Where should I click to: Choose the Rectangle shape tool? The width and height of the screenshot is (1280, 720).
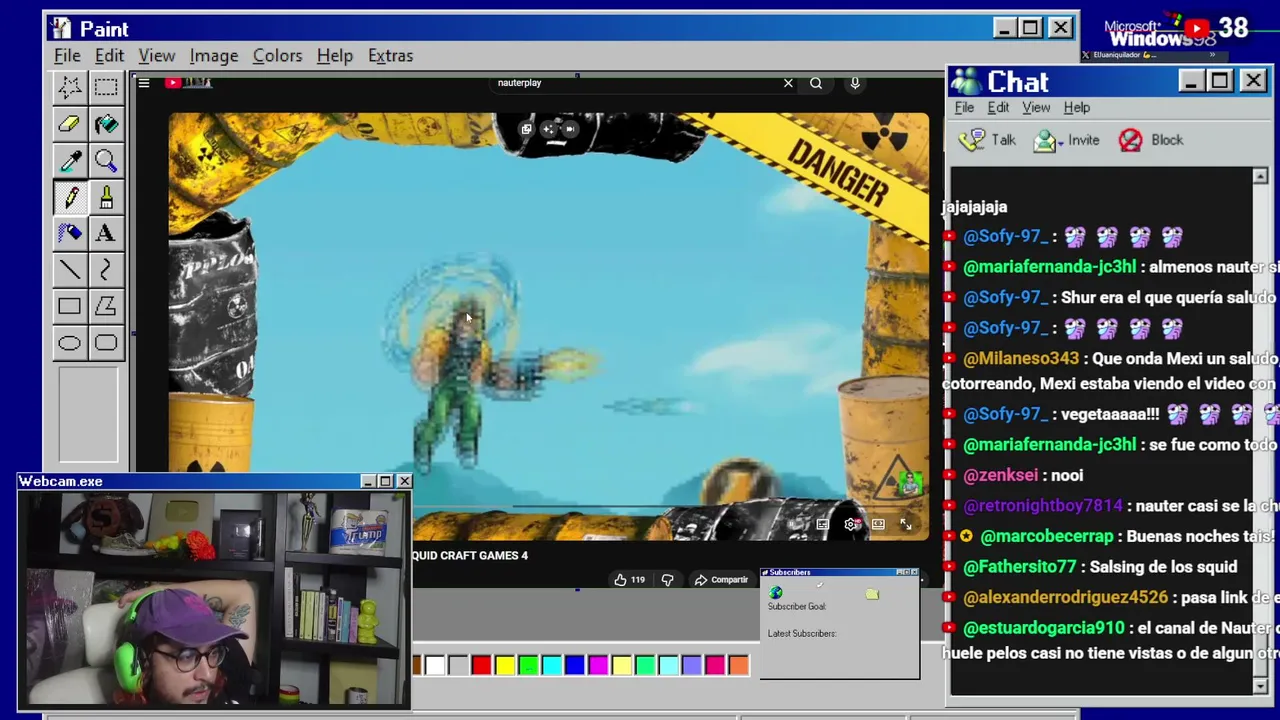pos(69,306)
